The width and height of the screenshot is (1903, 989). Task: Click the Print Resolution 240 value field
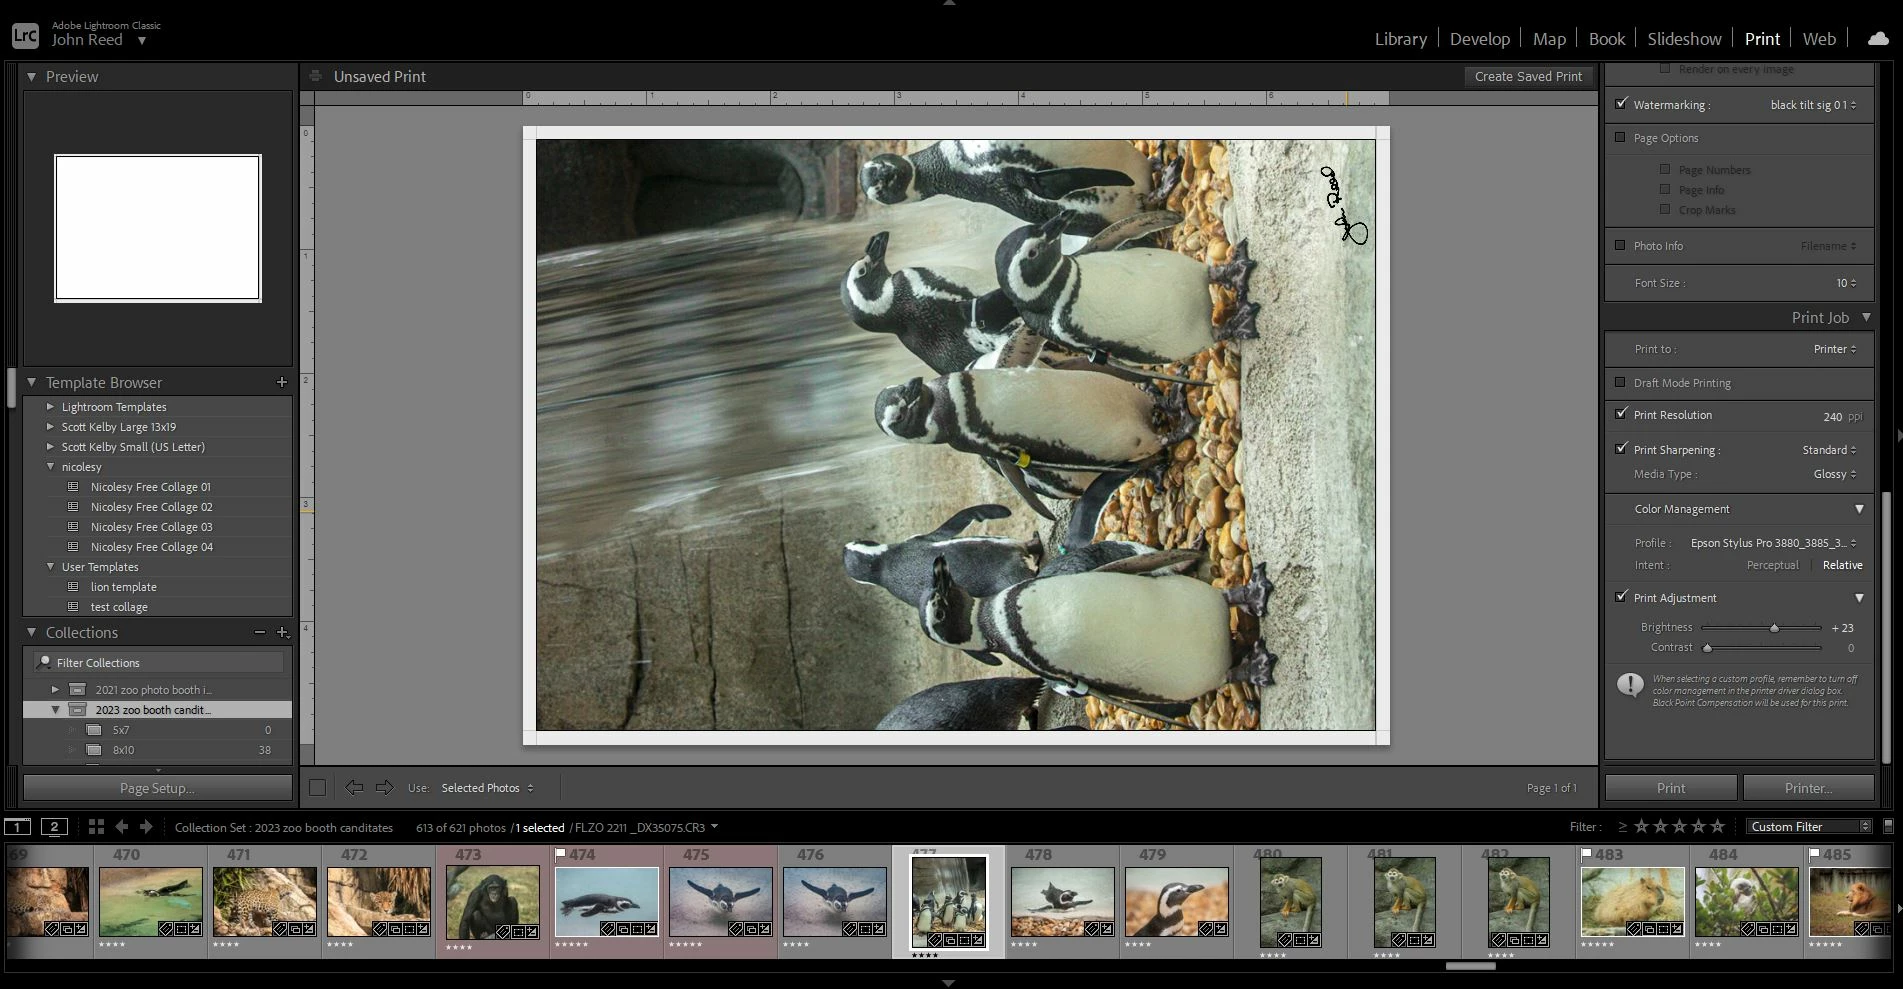point(1832,417)
